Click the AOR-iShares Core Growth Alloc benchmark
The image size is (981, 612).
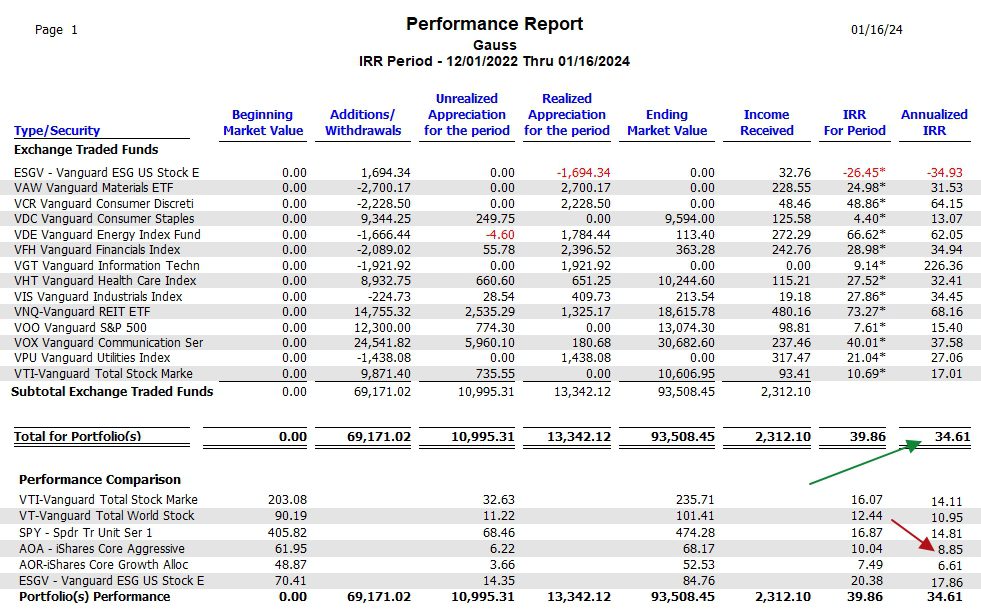click(x=103, y=564)
